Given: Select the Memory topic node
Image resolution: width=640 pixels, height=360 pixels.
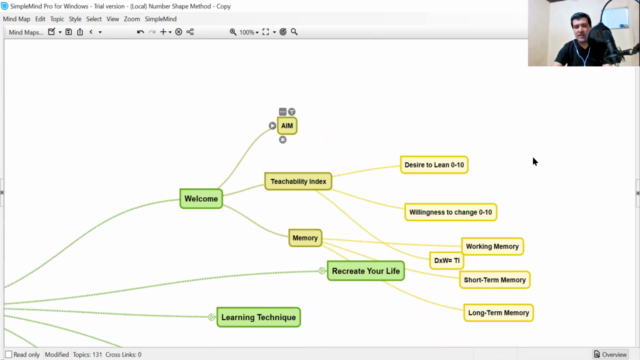Looking at the screenshot, I should pos(305,238).
